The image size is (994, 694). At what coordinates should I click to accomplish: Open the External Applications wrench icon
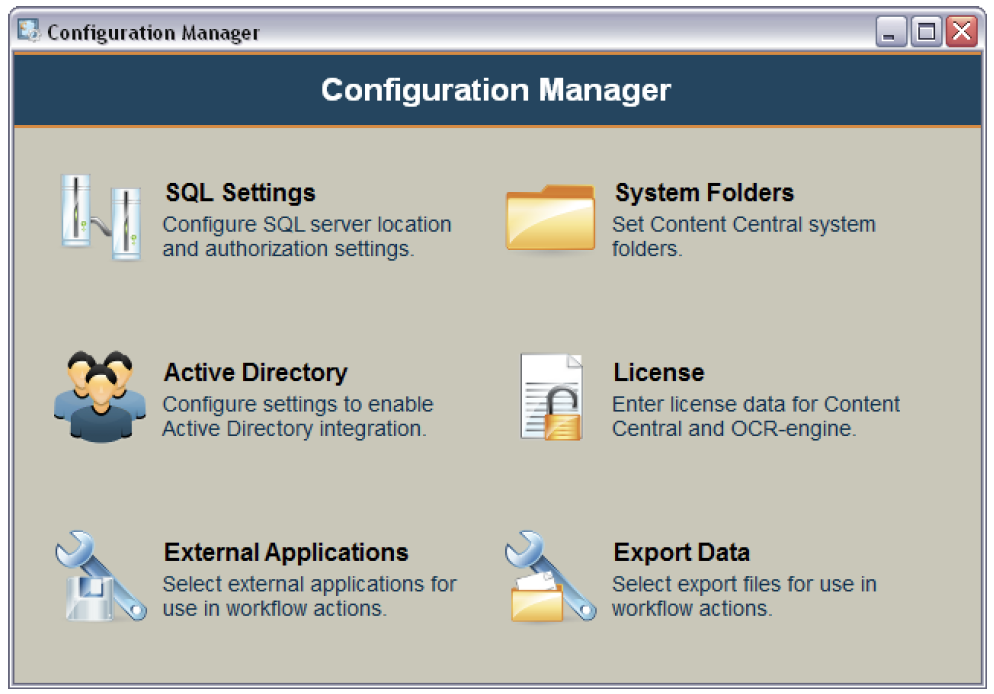pyautogui.click(x=100, y=577)
